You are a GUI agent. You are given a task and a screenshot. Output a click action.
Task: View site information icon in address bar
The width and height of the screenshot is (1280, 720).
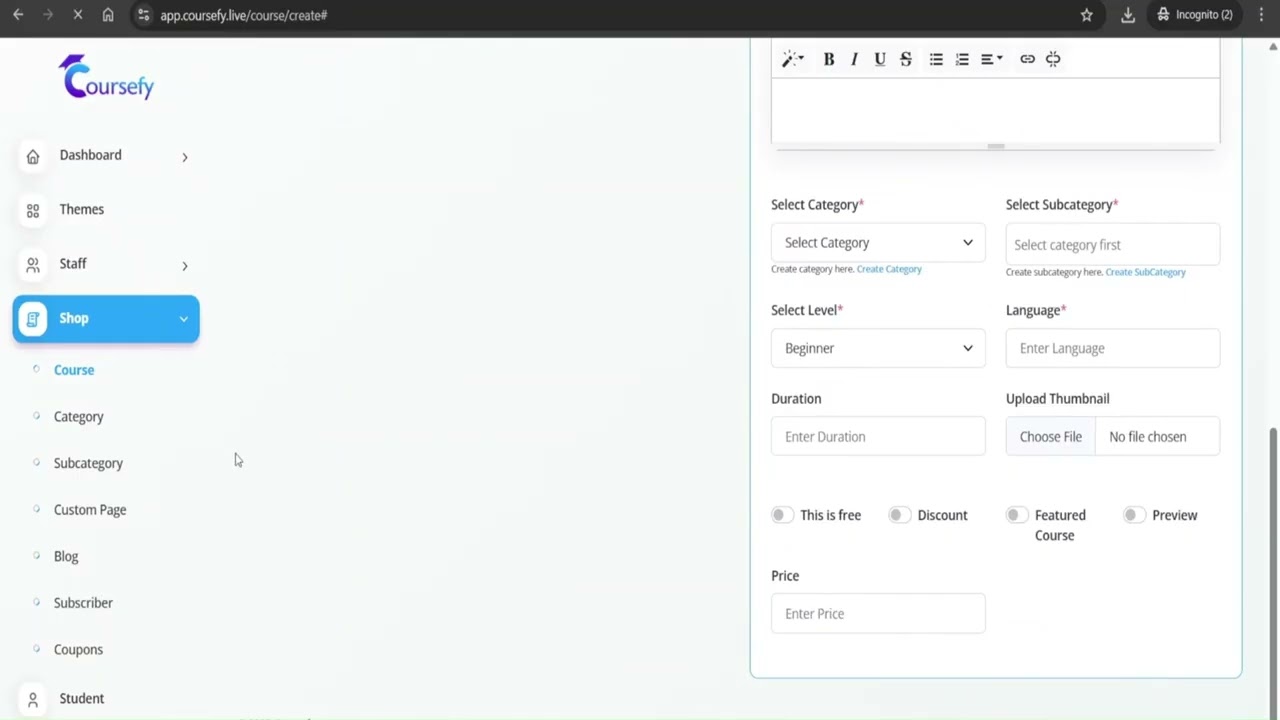(x=143, y=15)
